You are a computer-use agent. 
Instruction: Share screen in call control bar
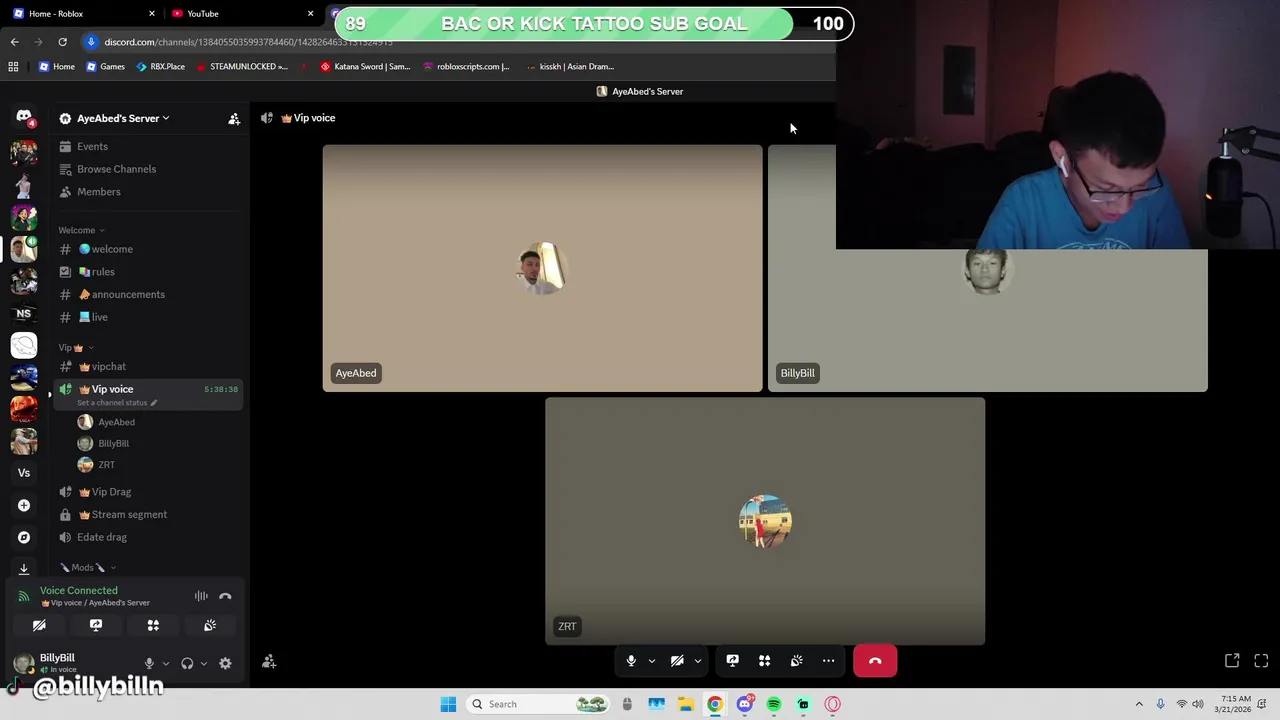click(x=732, y=661)
